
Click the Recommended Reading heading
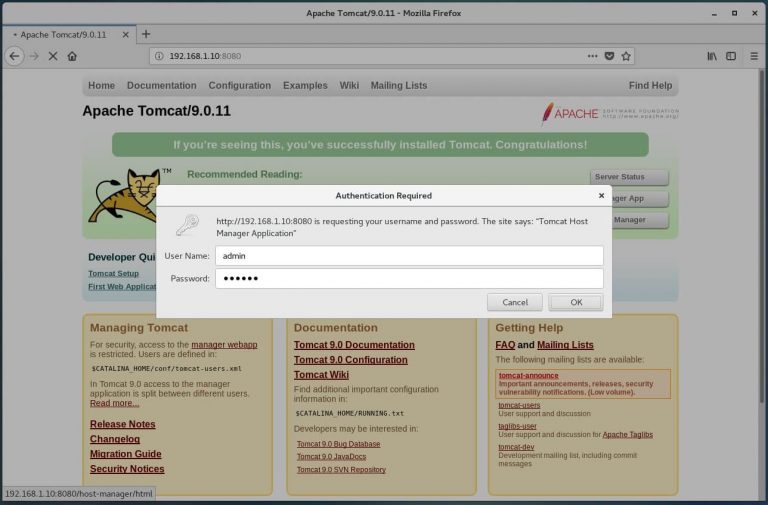click(244, 174)
